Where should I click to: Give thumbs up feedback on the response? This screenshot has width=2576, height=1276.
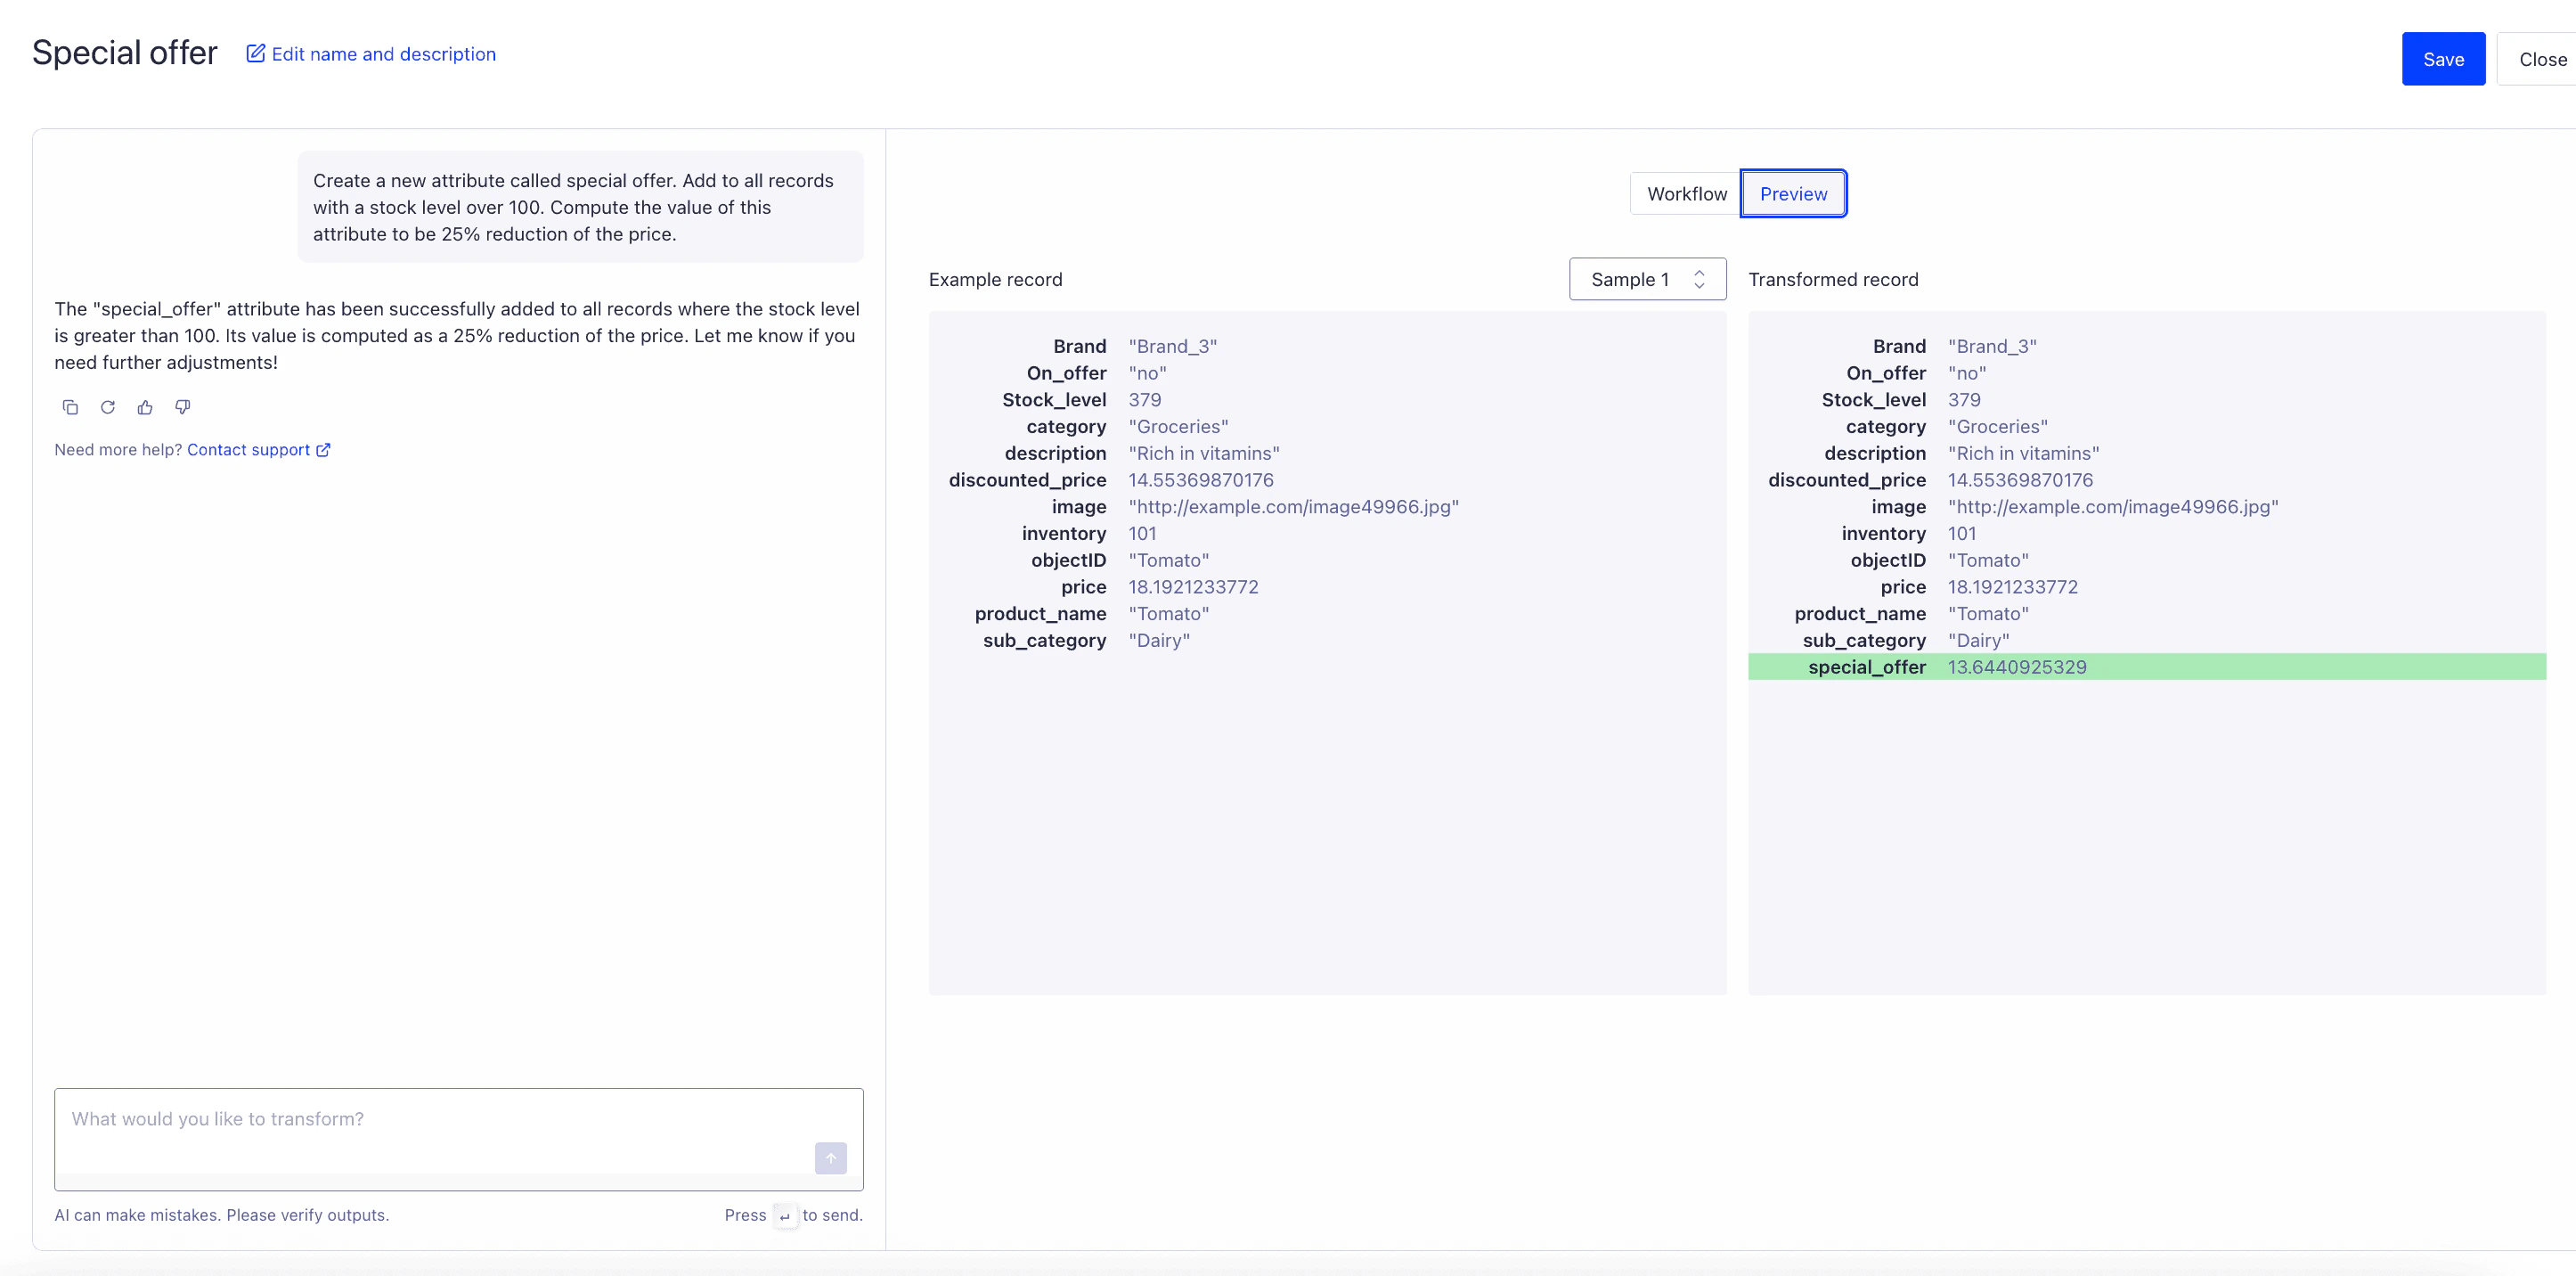pos(145,407)
